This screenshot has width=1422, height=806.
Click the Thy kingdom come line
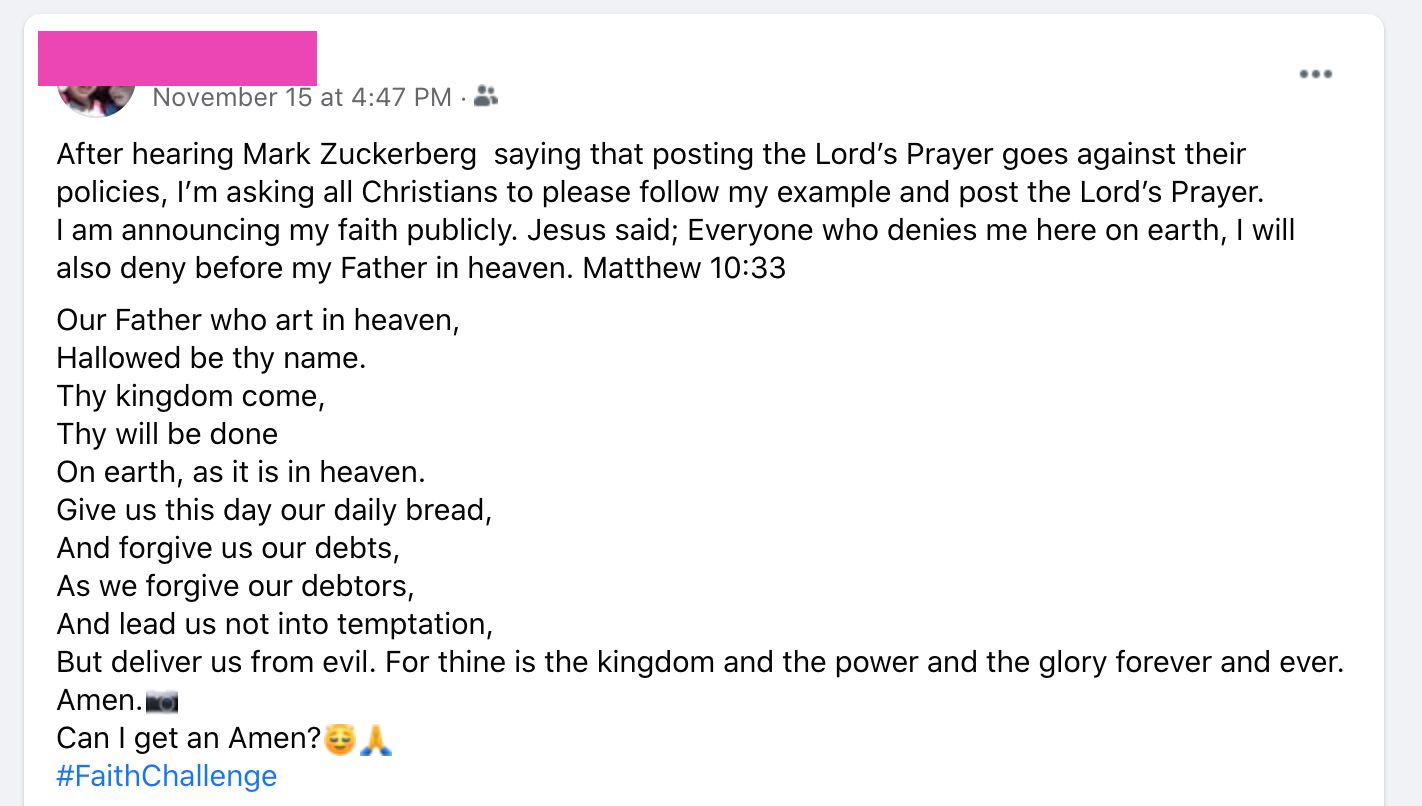190,396
